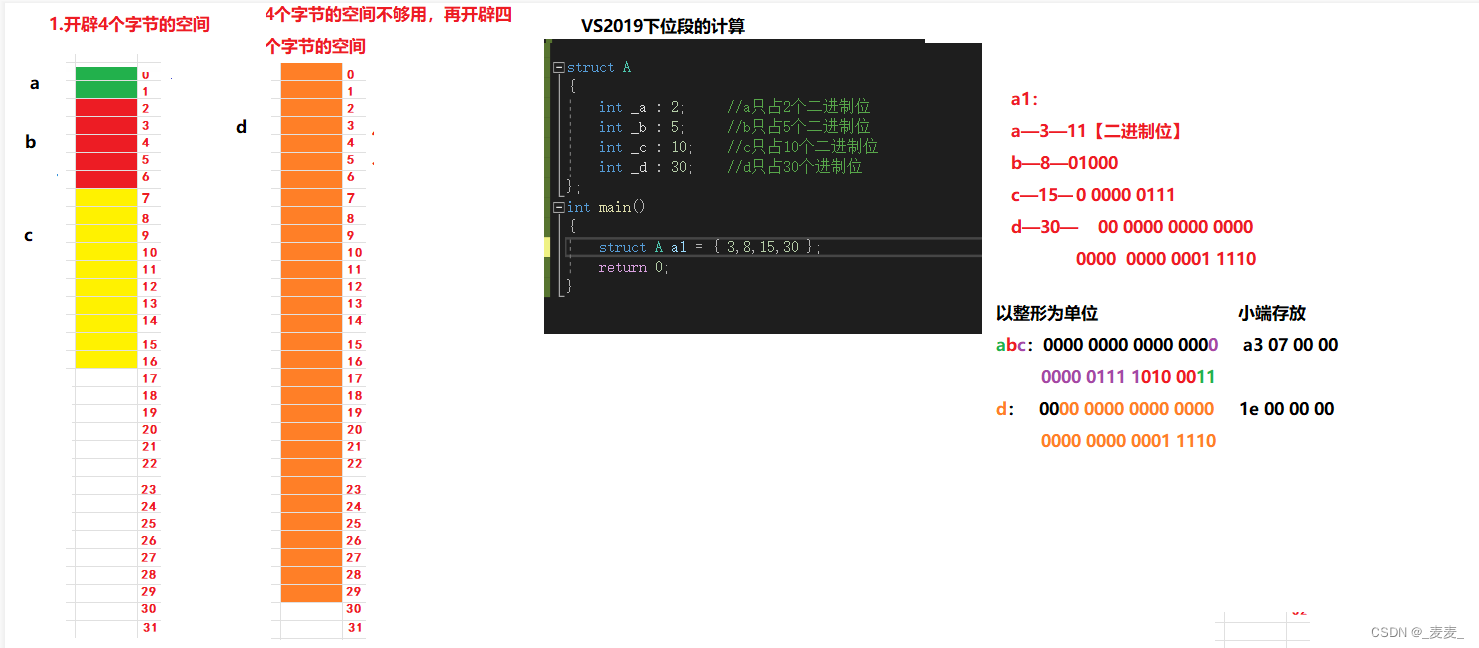Viewport: 1479px width, 648px height.
Task: Click the text 'b—8—01000'
Action: click(1064, 163)
